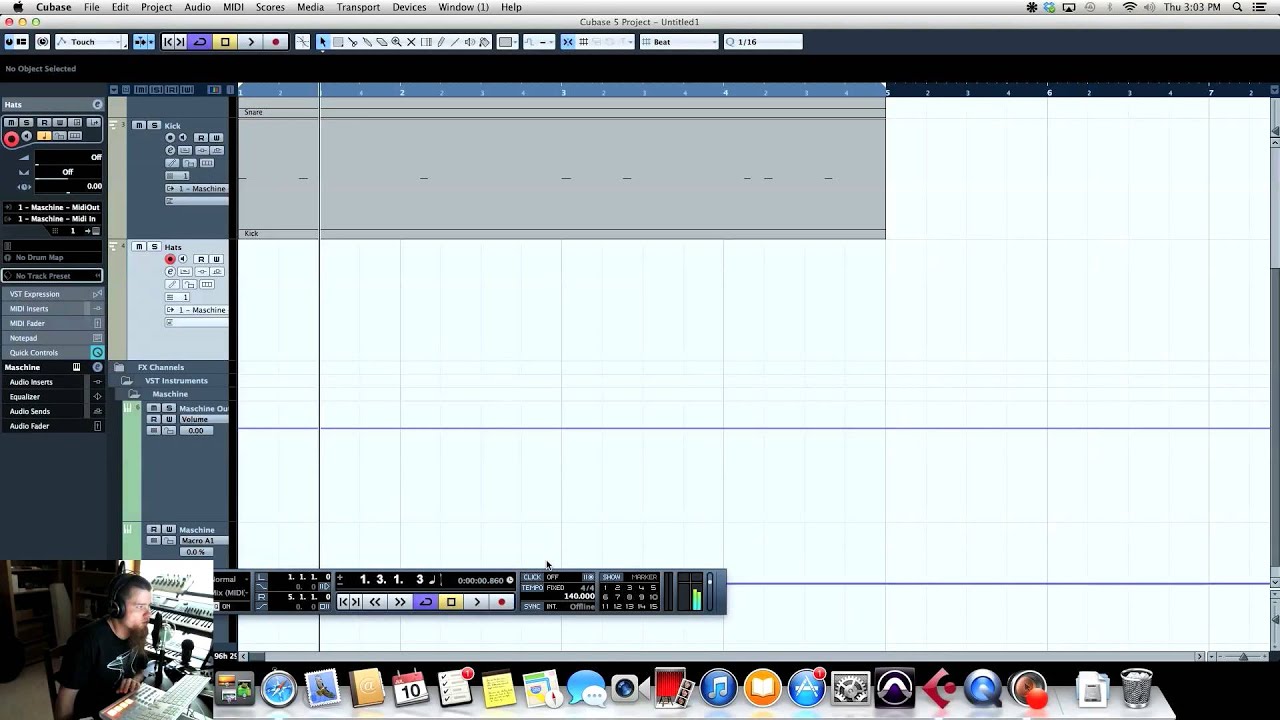1280x720 pixels.
Task: Select the Play speaker tool
Action: 470,42
